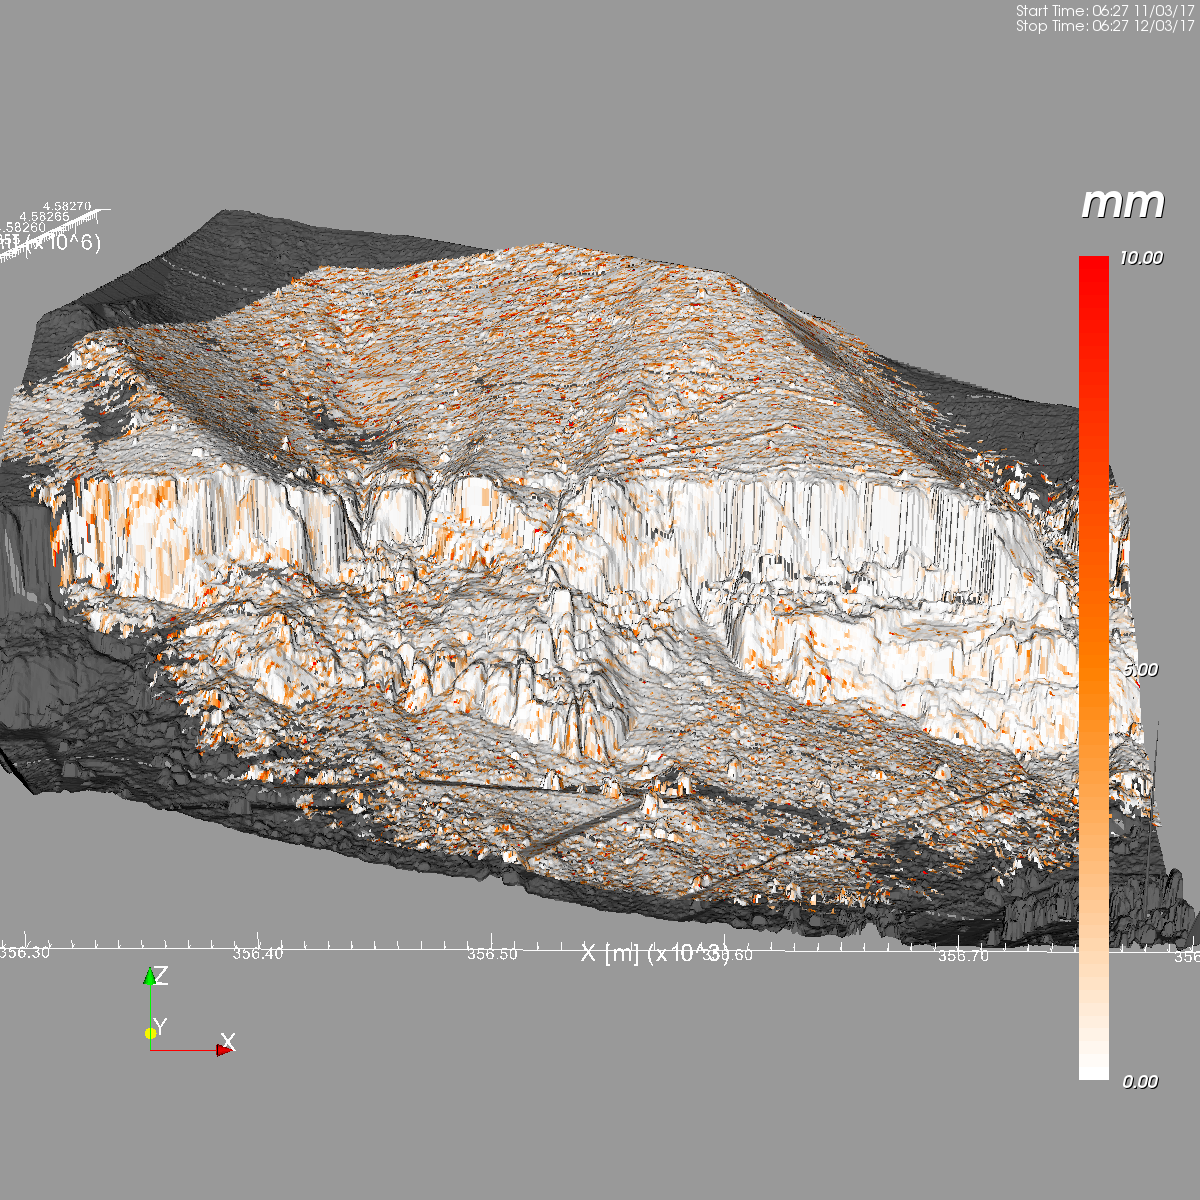Screen dimensions: 1200x1200
Task: Click the 'mm' color legend title
Action: (1123, 204)
